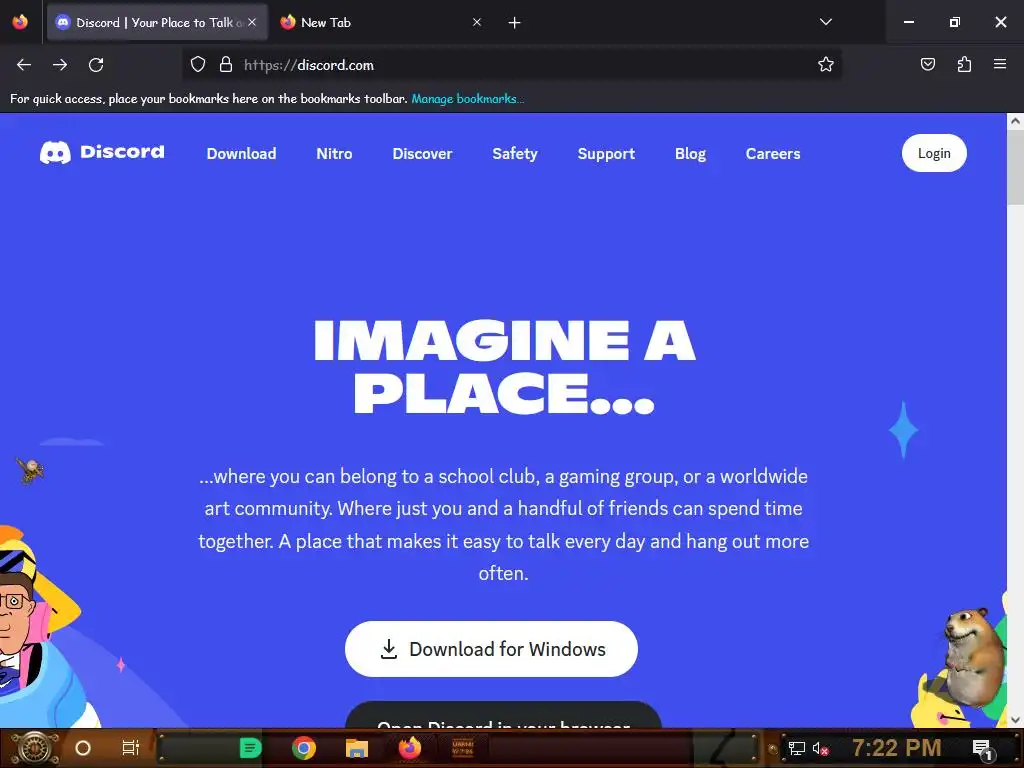The height and width of the screenshot is (768, 1024).
Task: Open the Download page
Action: pyautogui.click(x=242, y=153)
